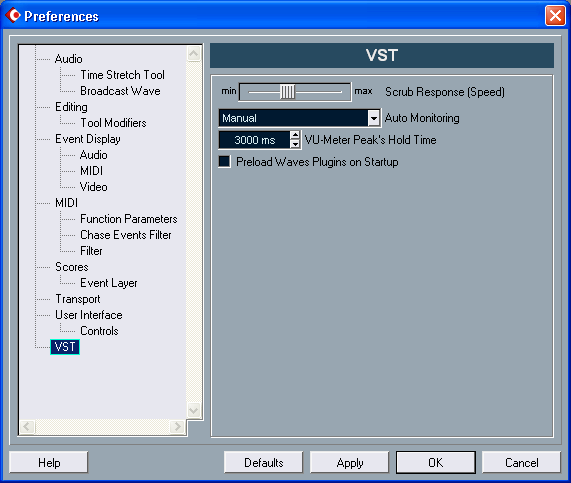Click the Help button

pos(49,463)
